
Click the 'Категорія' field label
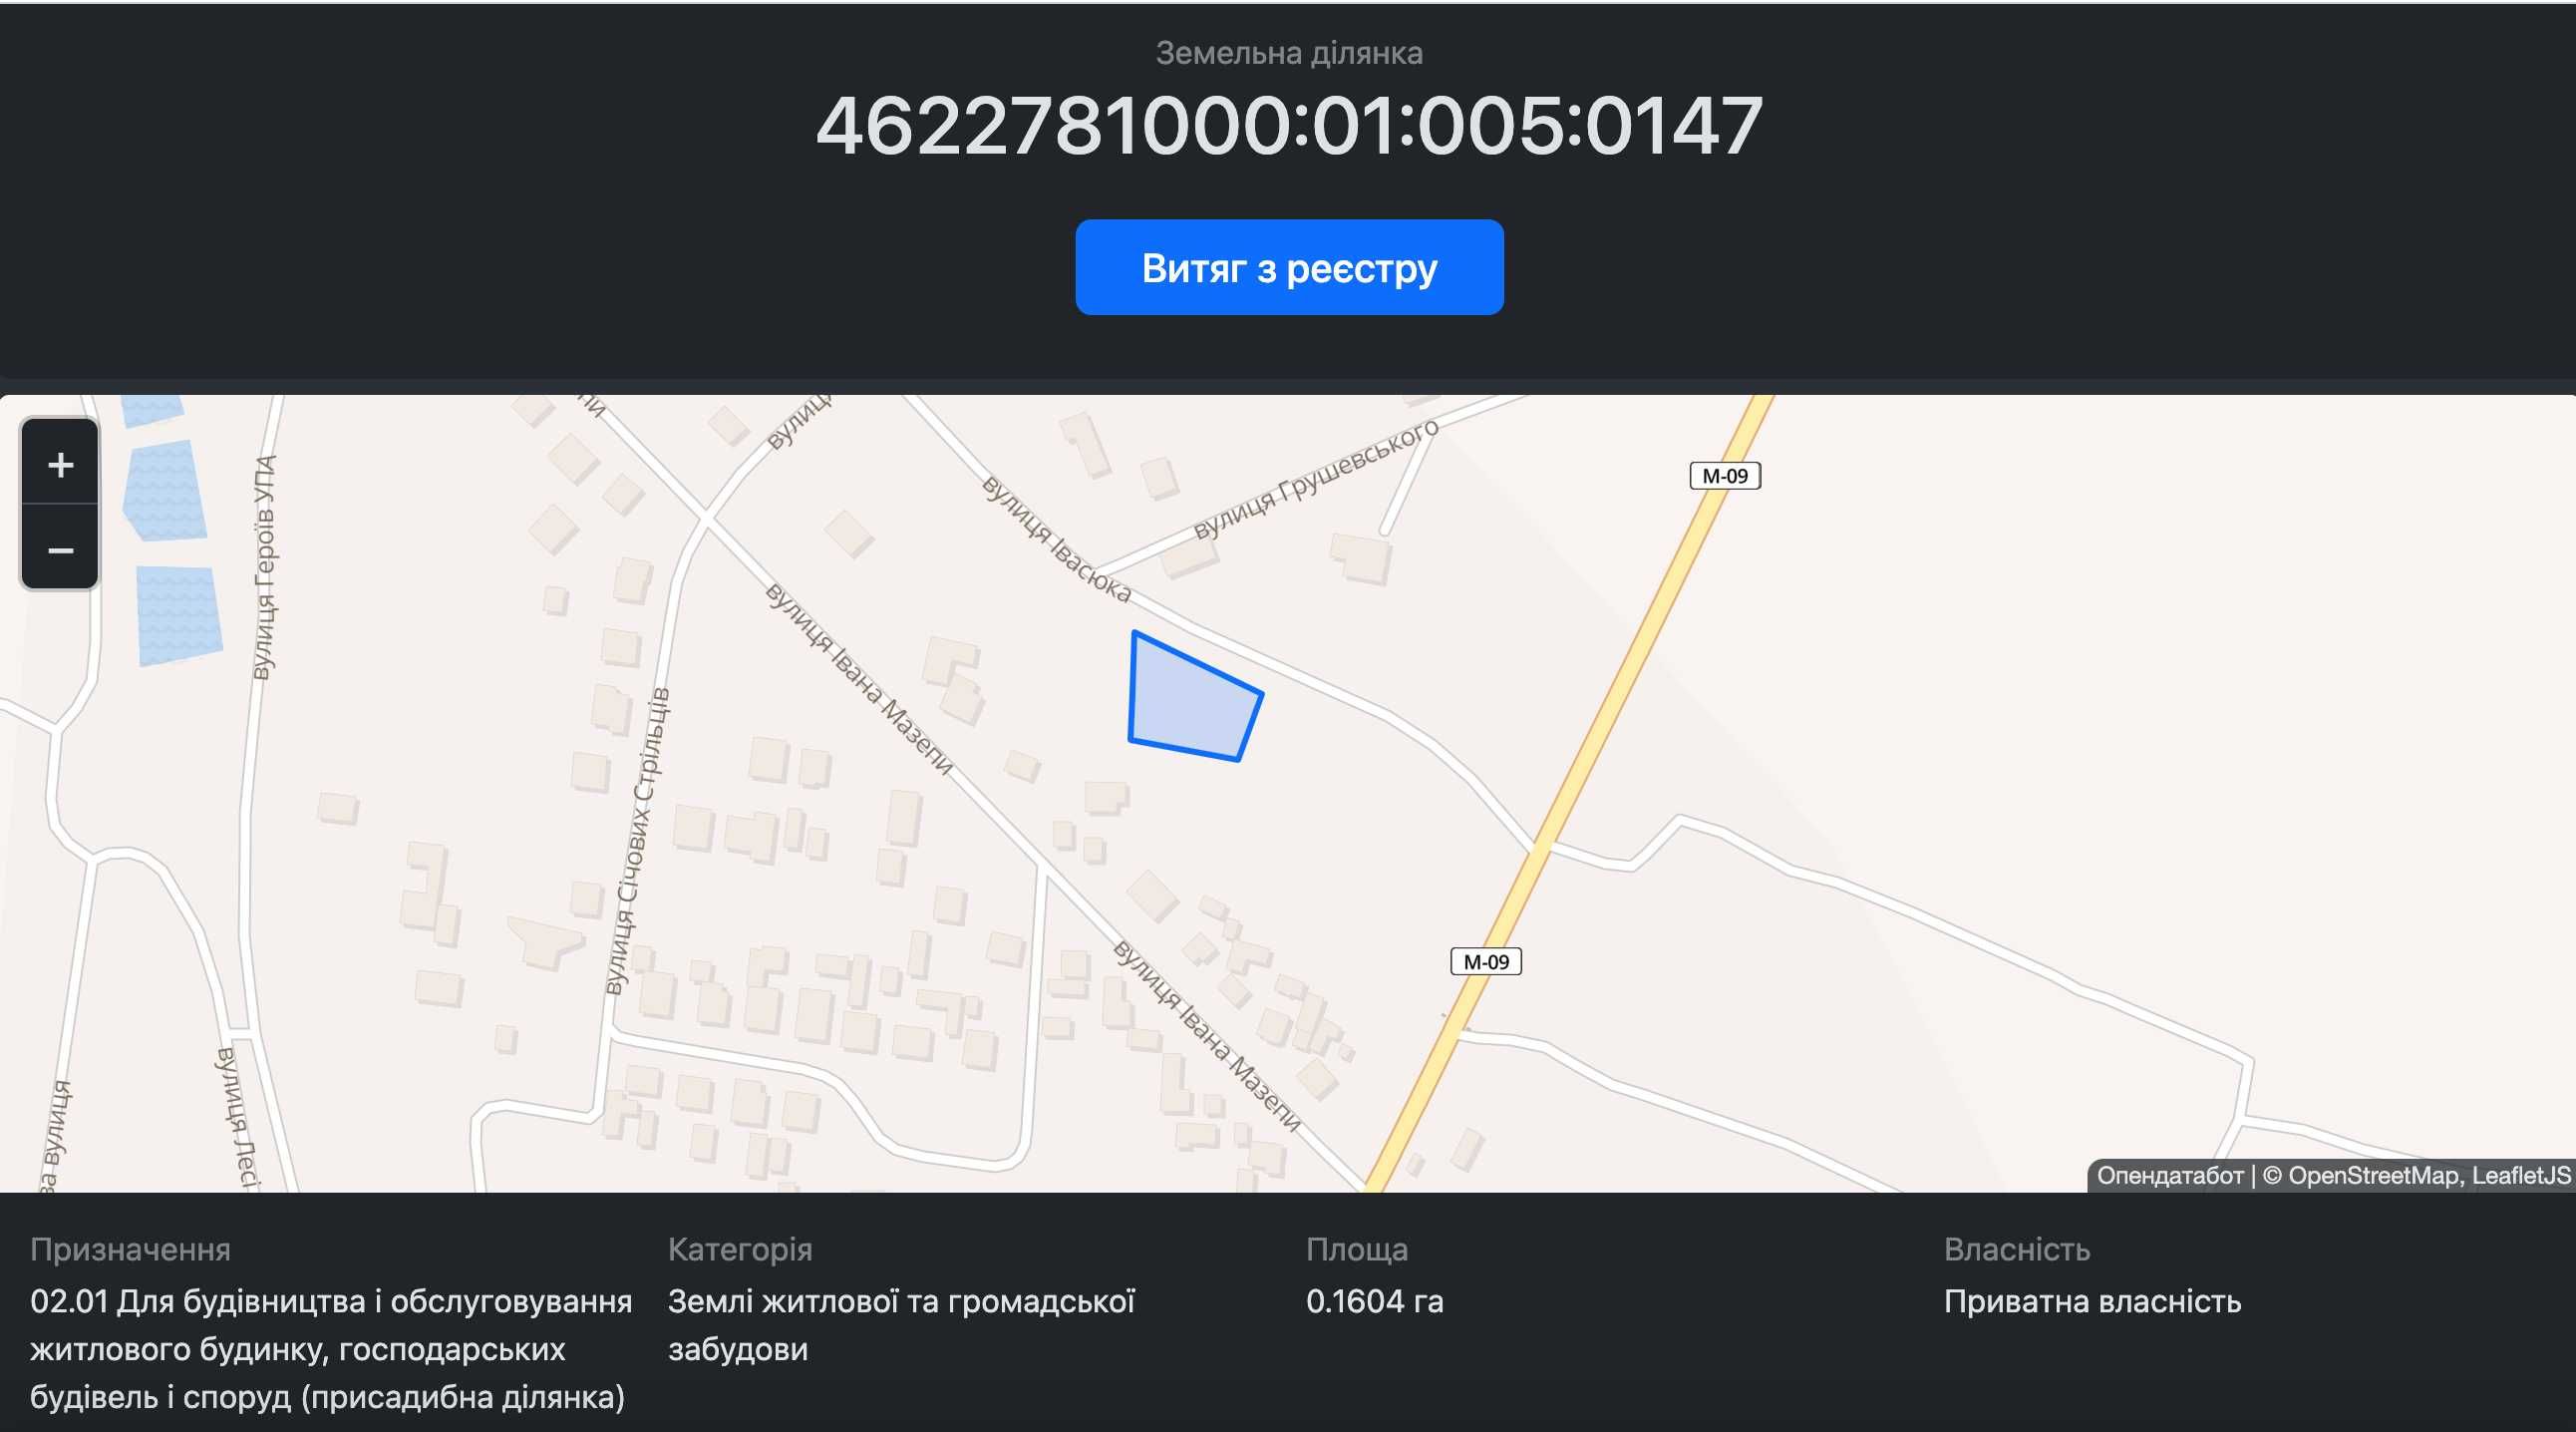pos(740,1249)
